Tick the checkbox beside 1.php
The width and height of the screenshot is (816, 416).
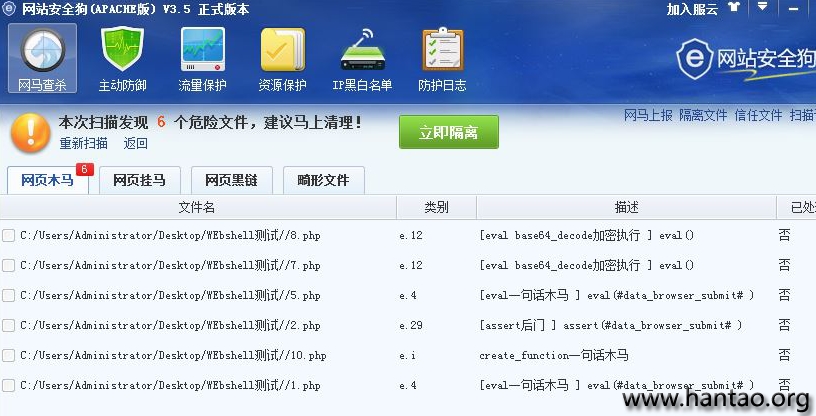click(x=9, y=386)
